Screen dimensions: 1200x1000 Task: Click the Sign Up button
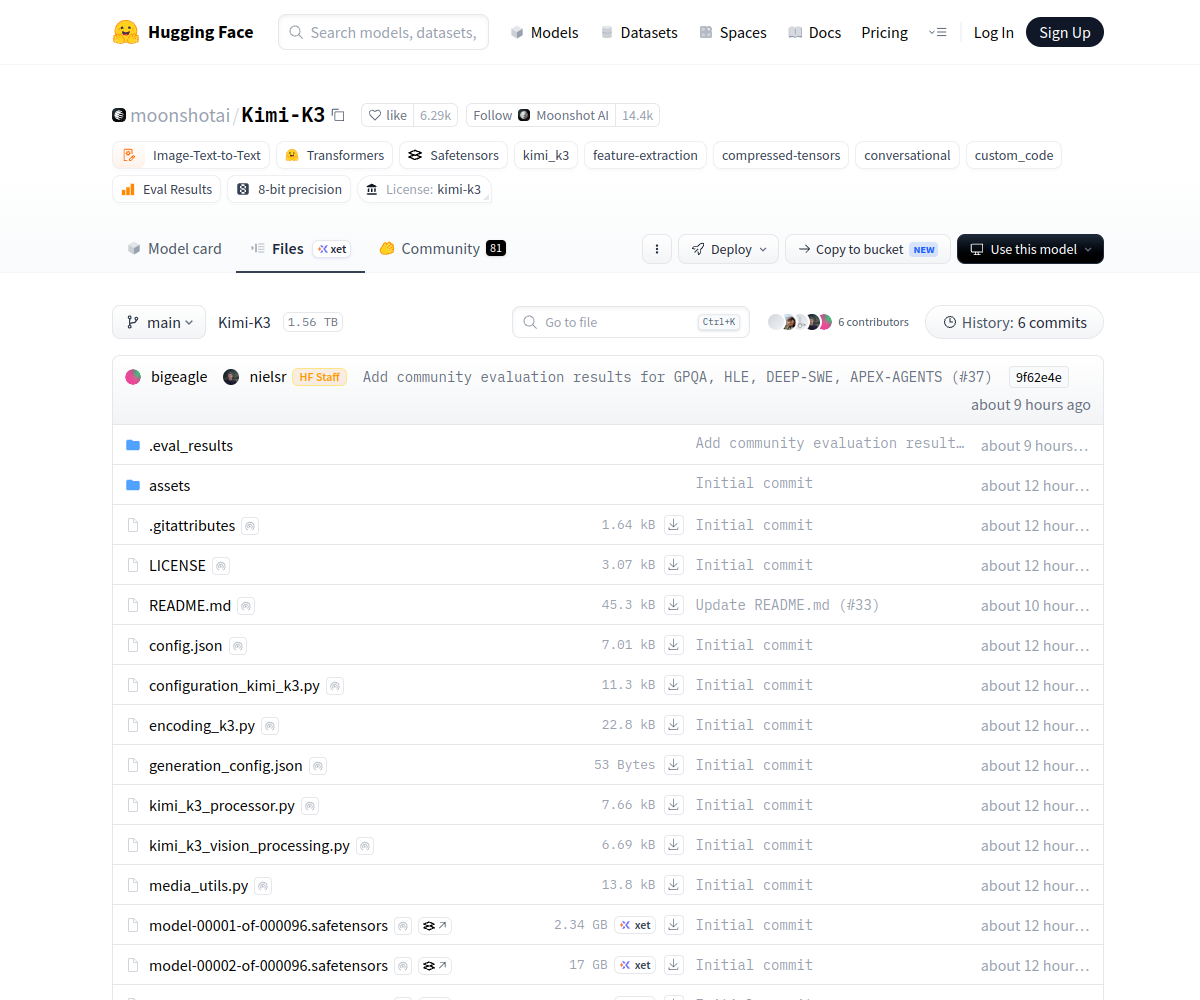[x=1064, y=32]
